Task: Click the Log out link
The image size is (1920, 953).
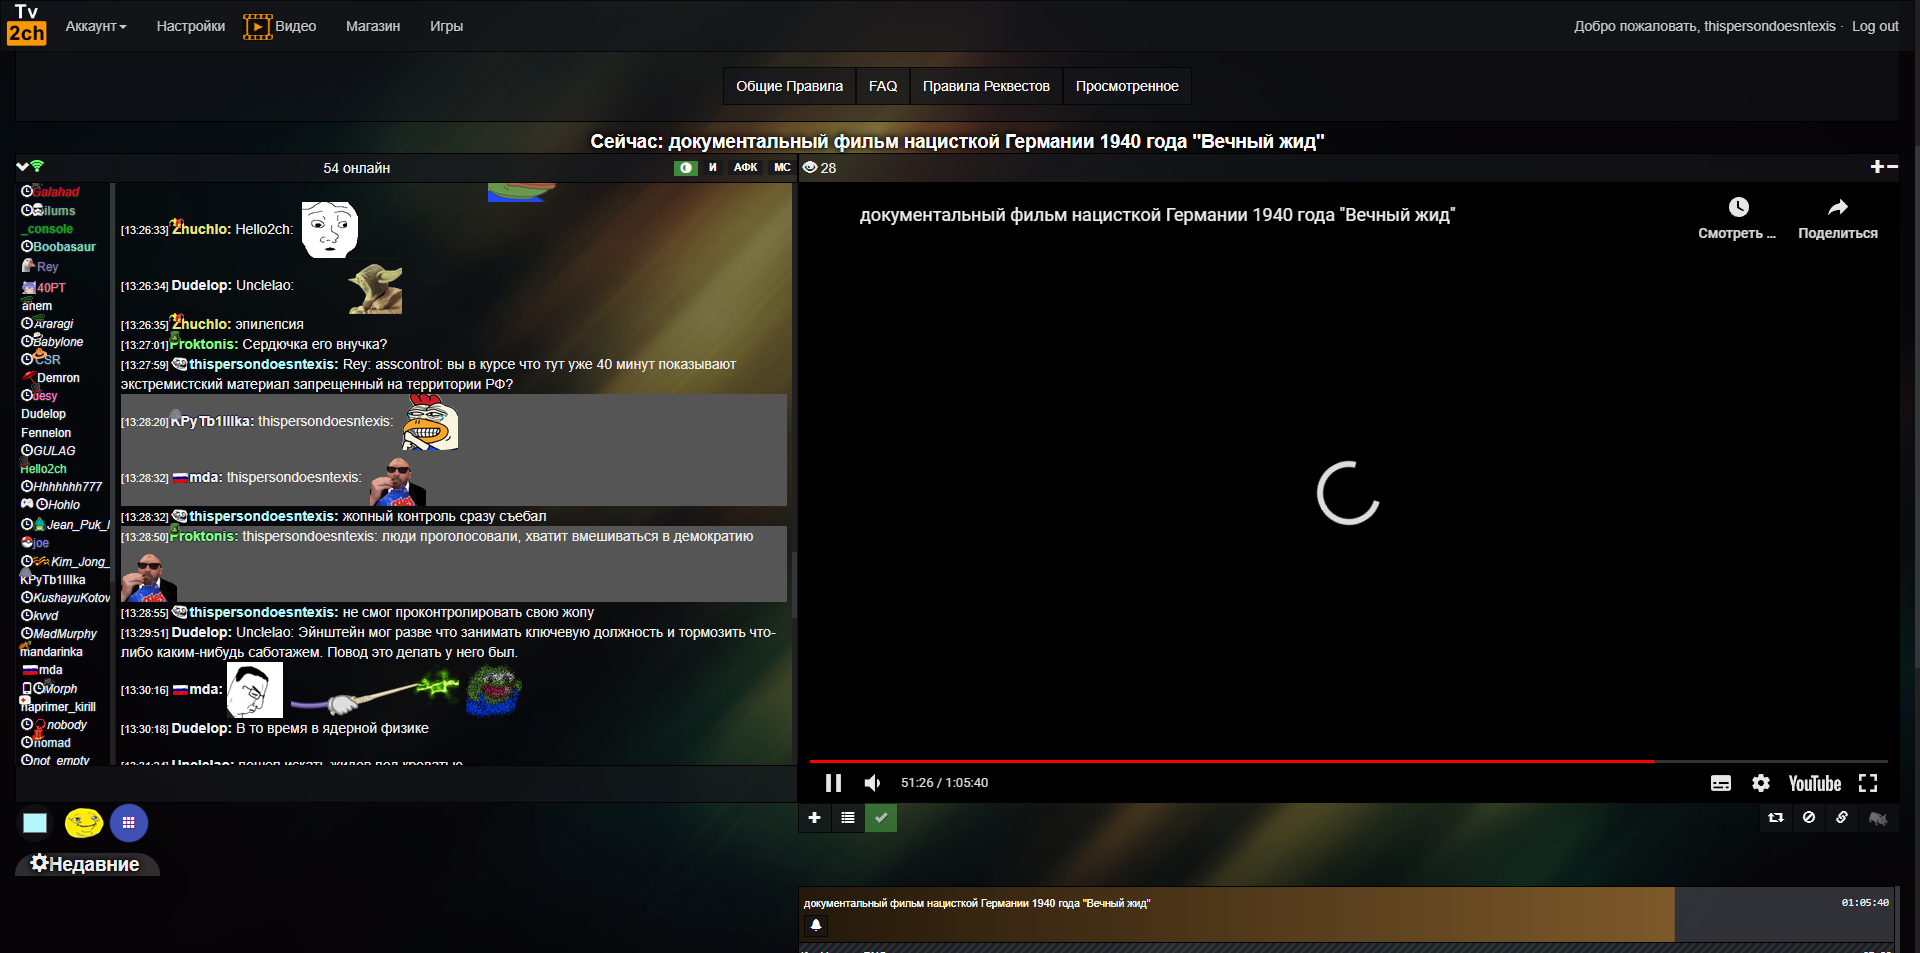Action: [x=1875, y=26]
